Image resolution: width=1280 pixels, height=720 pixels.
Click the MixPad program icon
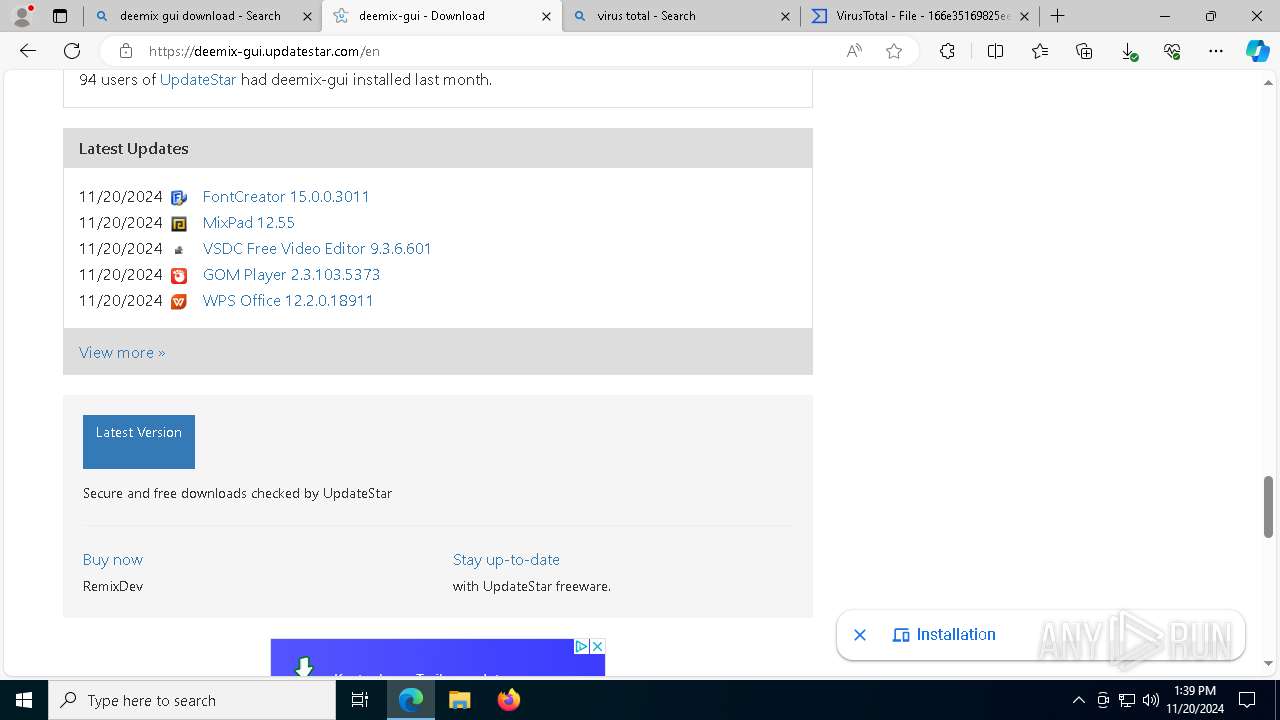tap(179, 224)
